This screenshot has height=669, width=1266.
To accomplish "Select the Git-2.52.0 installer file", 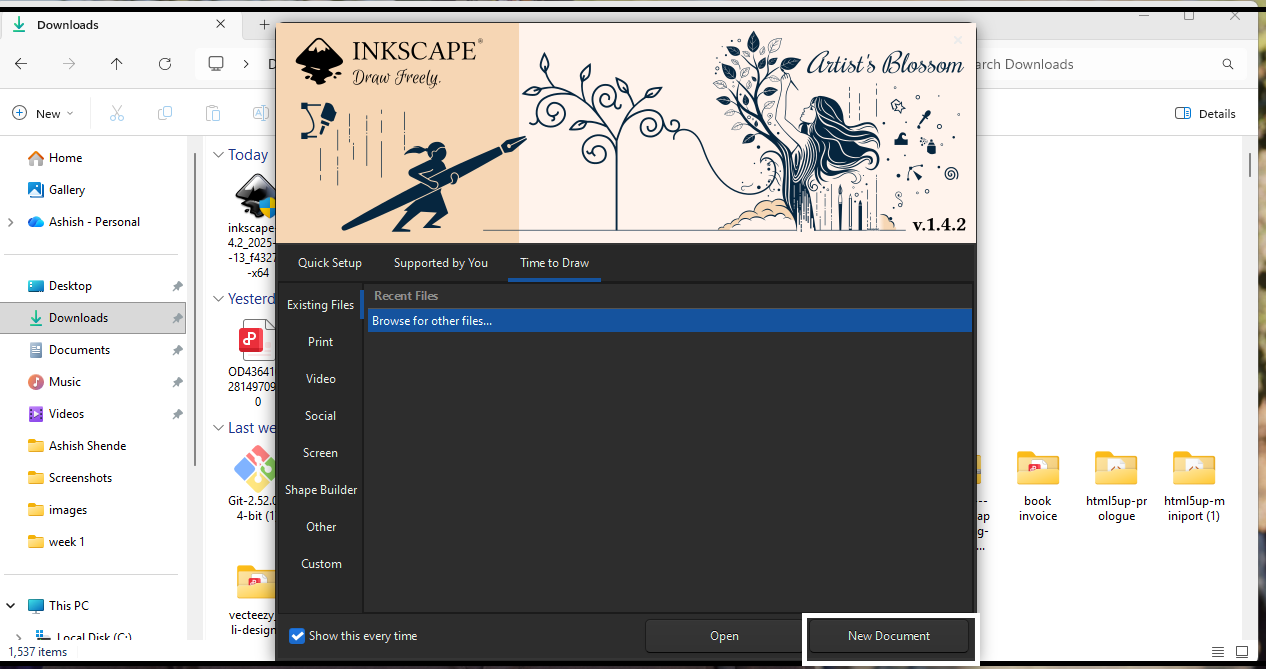I will (252, 485).
